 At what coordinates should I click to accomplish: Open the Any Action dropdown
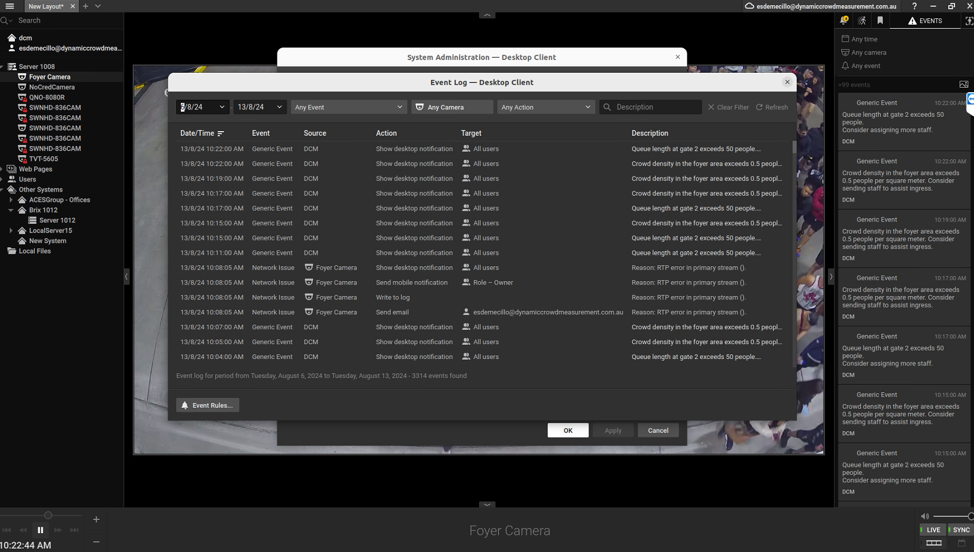coord(545,107)
